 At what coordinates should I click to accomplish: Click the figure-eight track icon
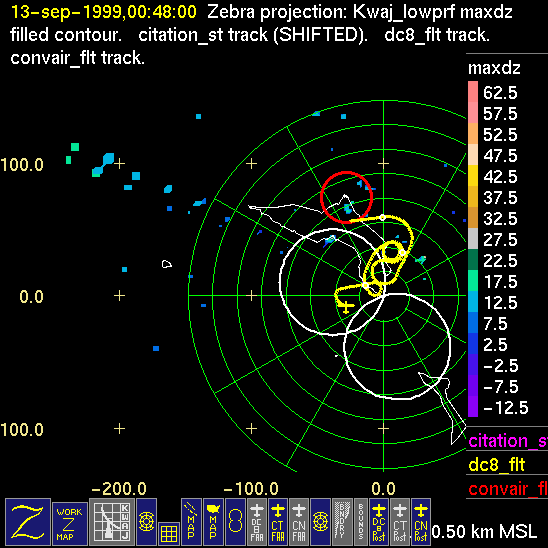(235, 522)
